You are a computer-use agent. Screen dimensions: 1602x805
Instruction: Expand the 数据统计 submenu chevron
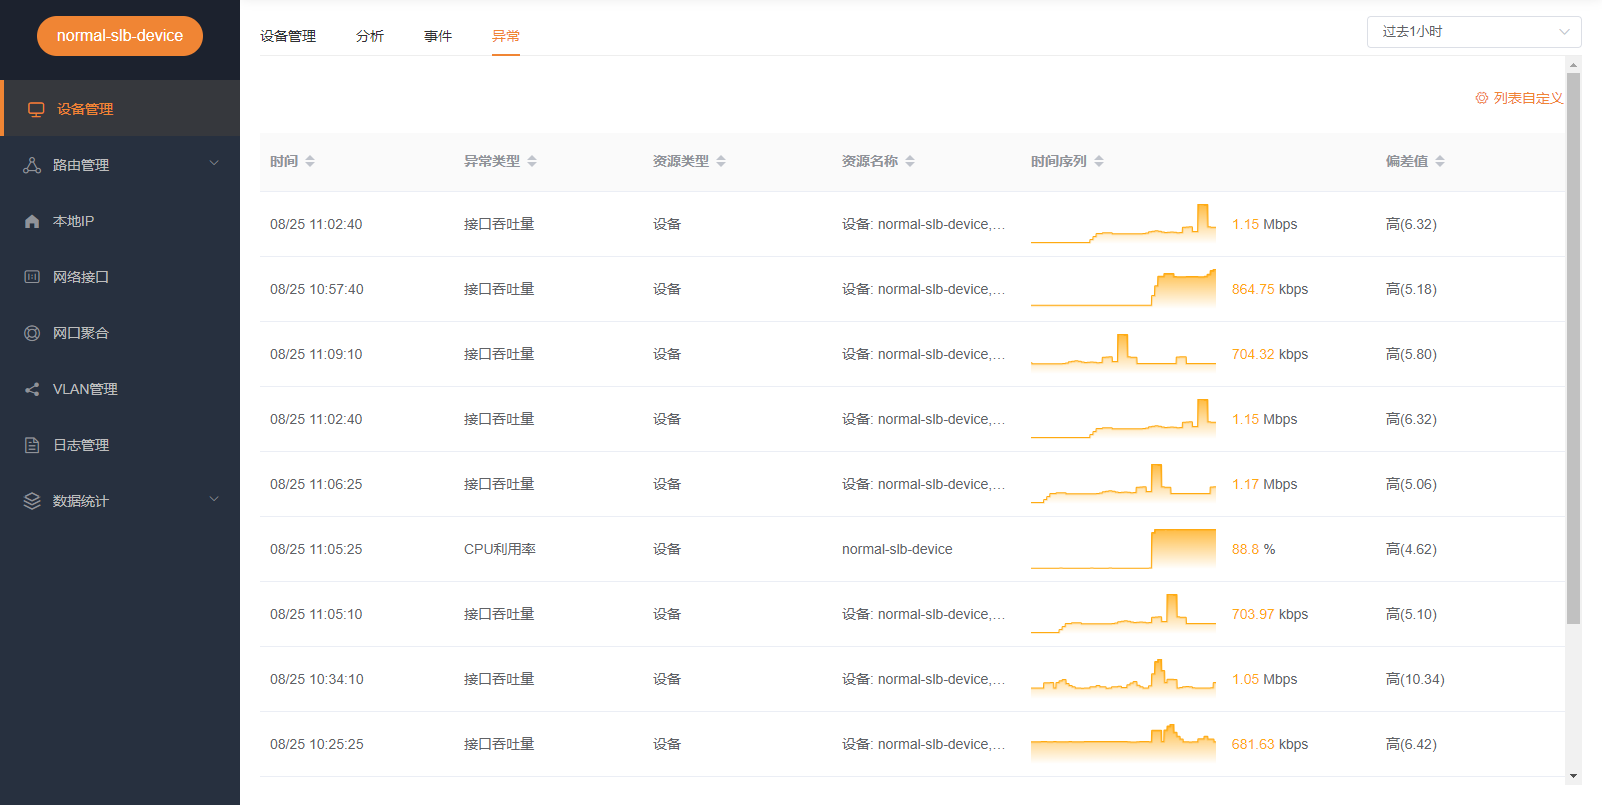tap(214, 500)
